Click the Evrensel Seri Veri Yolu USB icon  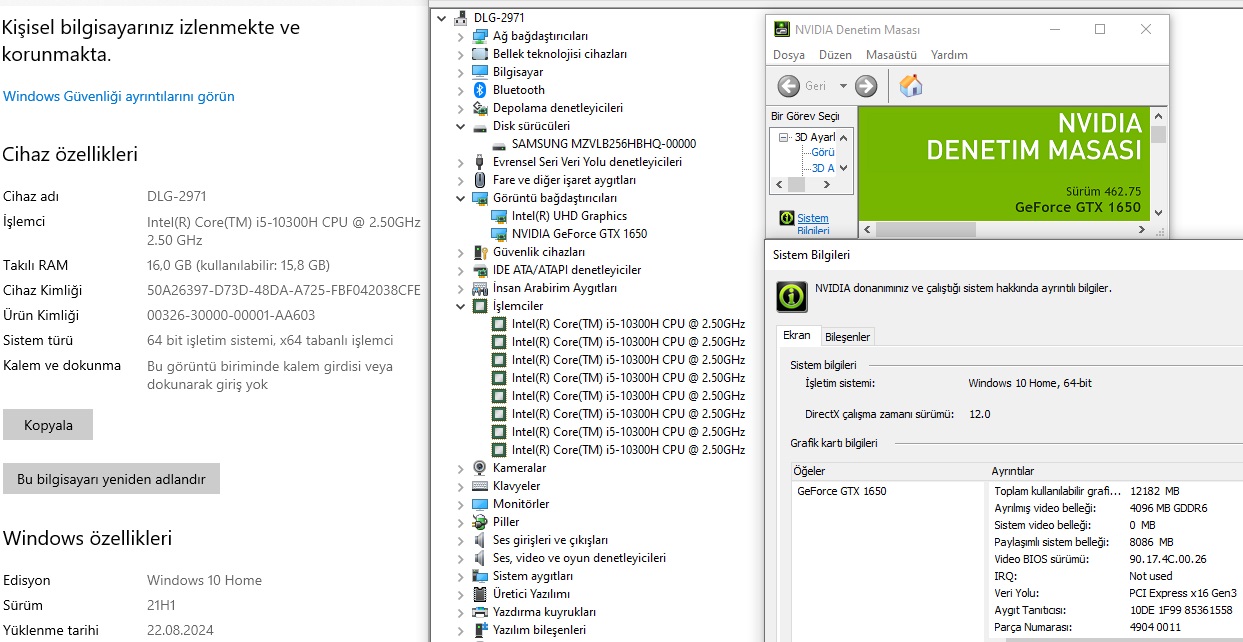480,162
